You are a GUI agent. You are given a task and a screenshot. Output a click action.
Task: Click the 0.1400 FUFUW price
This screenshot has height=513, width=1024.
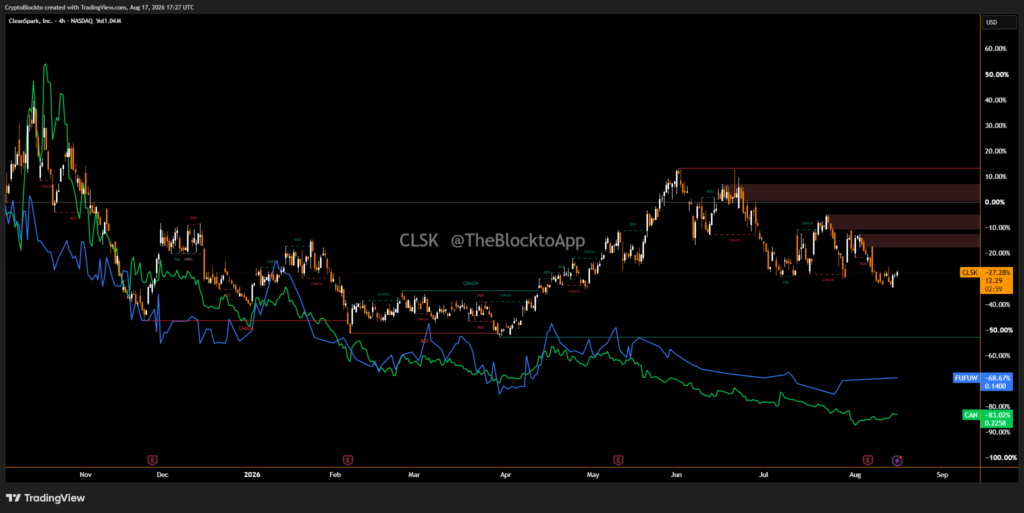click(995, 386)
